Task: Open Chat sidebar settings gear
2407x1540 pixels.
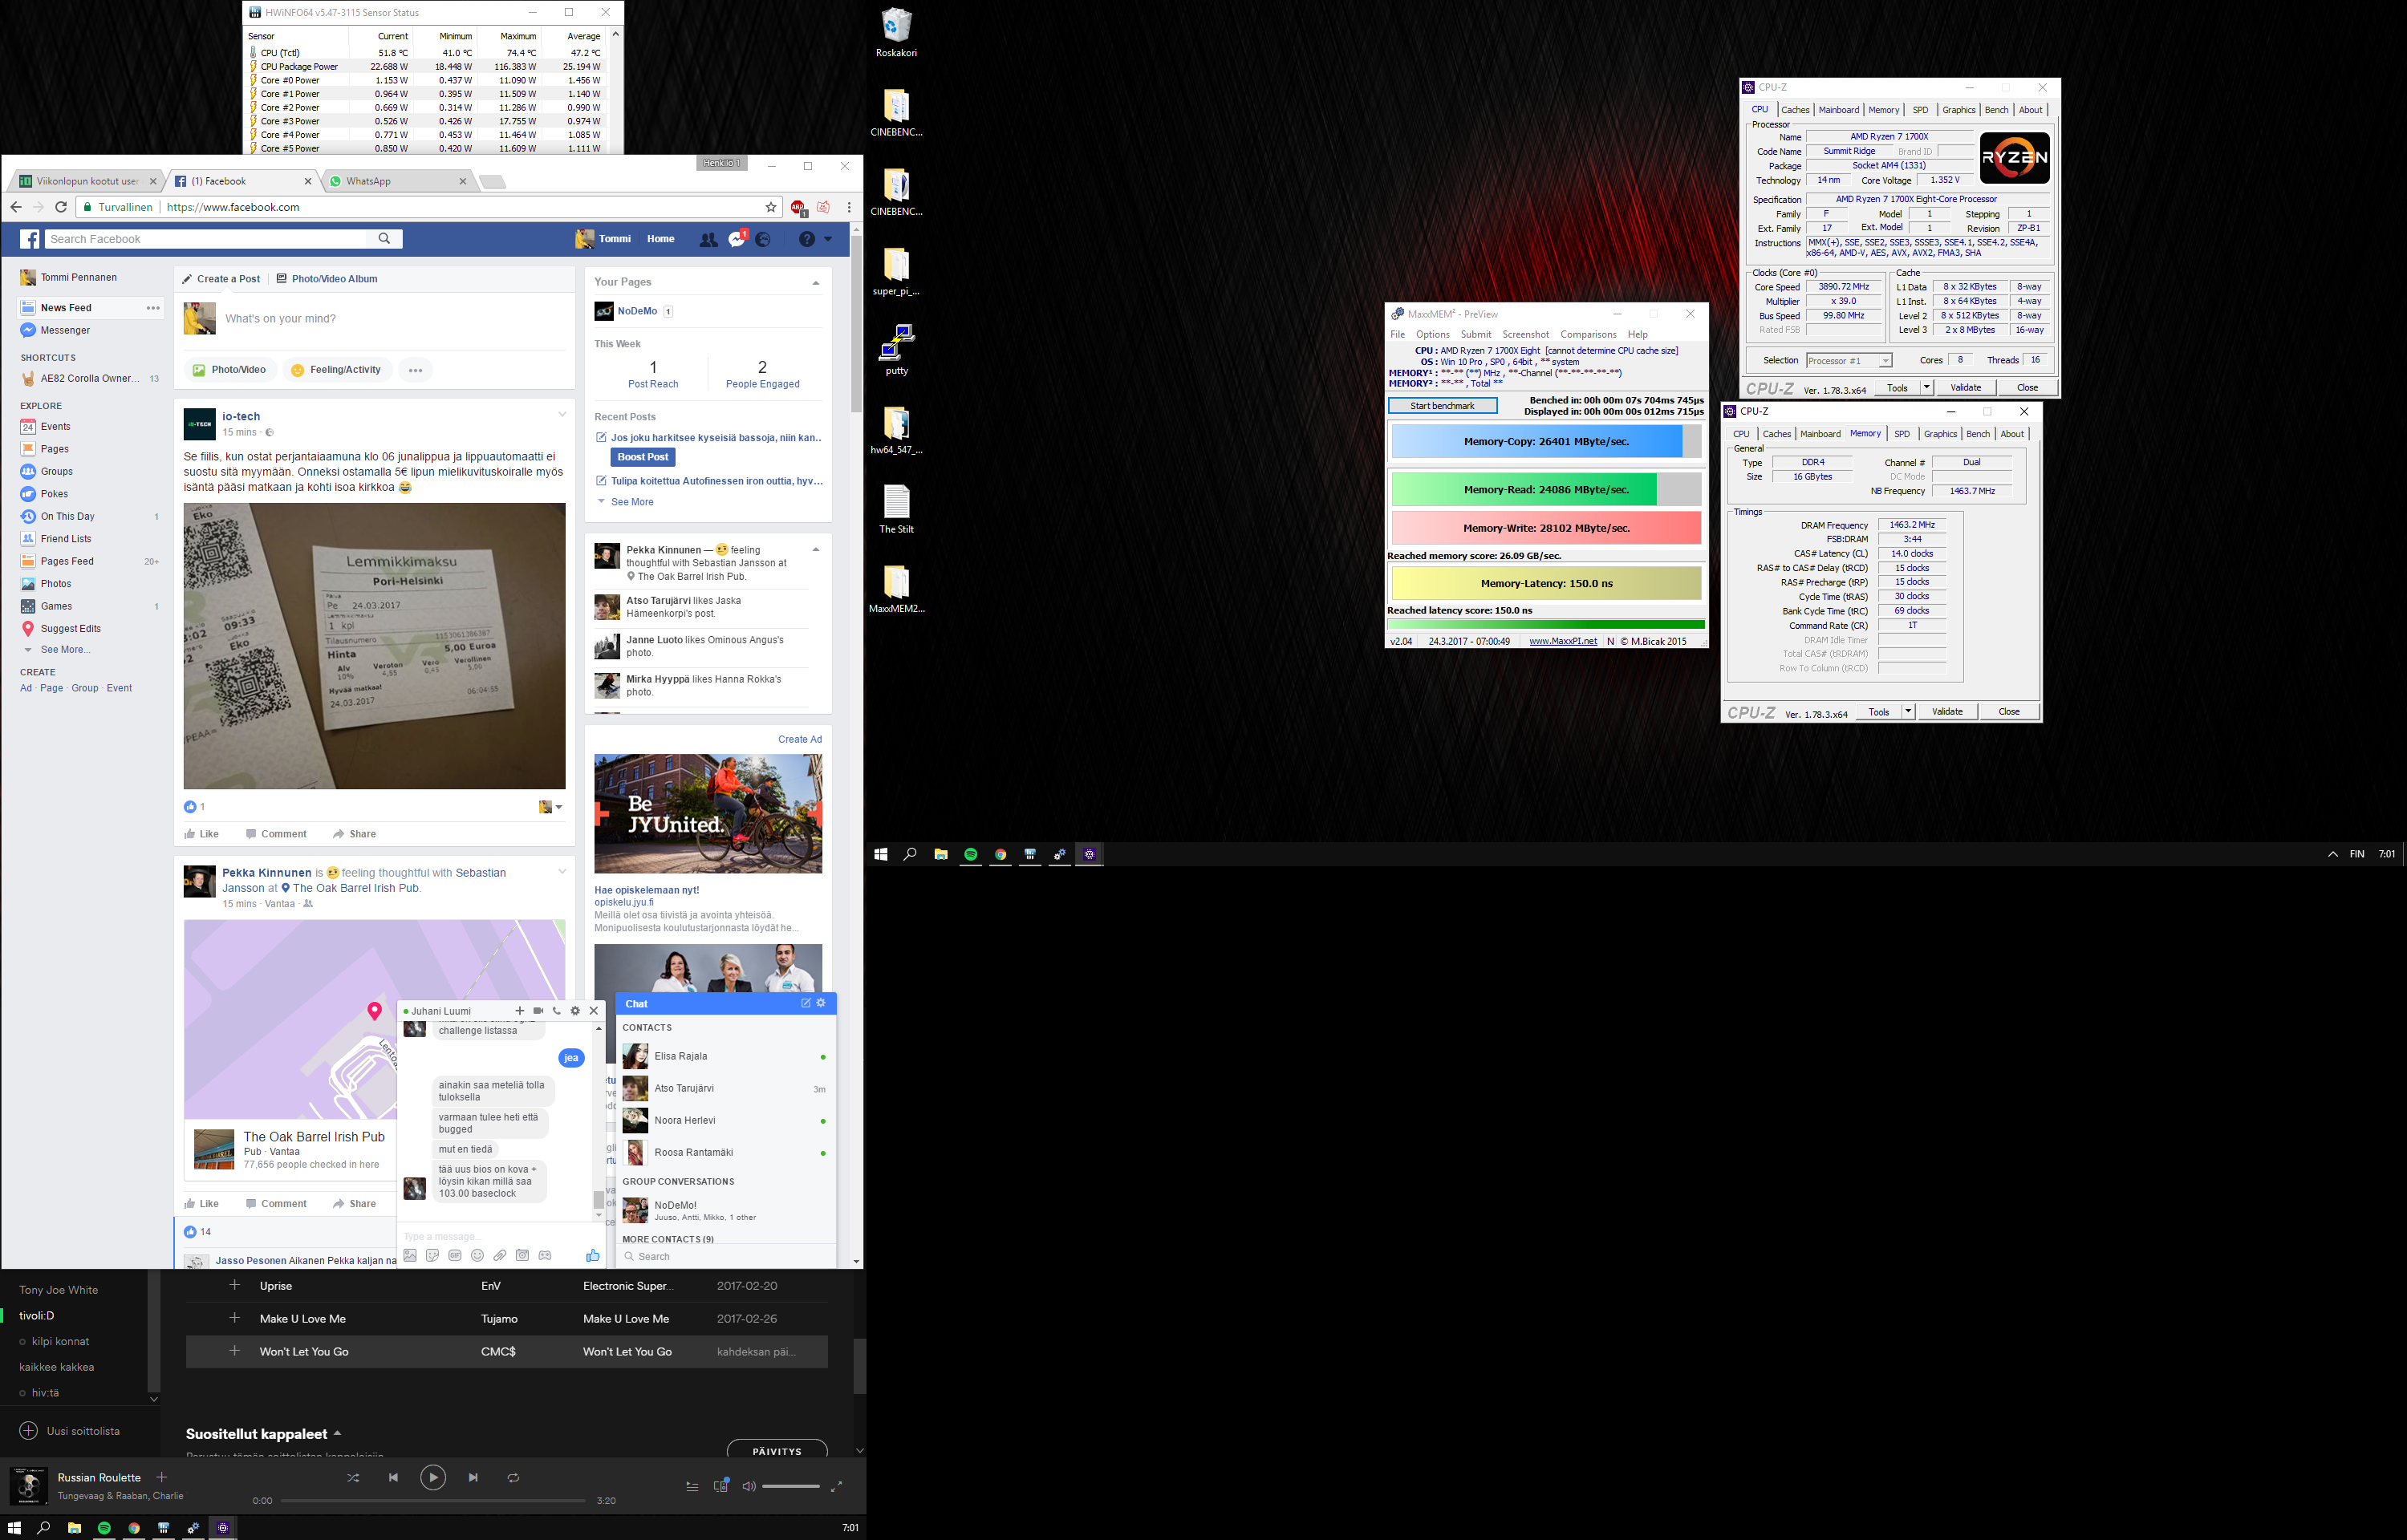Action: (821, 1003)
